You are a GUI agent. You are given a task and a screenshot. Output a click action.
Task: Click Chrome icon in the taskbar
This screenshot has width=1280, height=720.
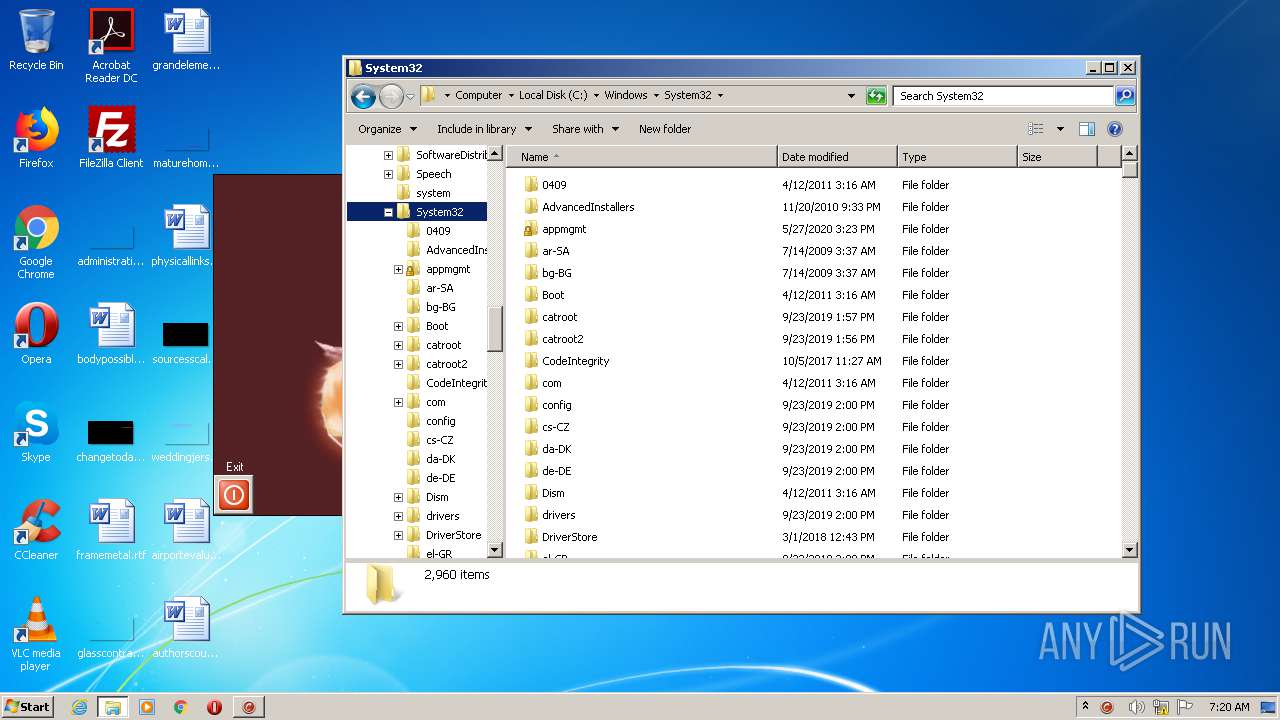pos(180,707)
